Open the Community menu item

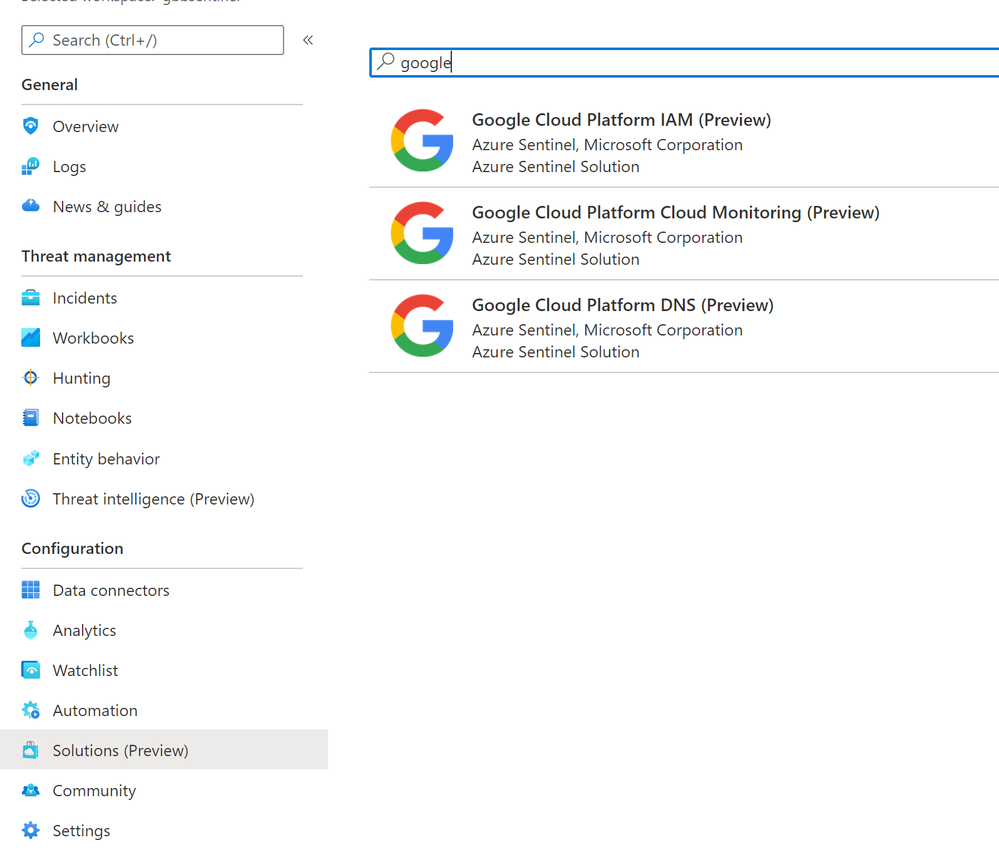[x=94, y=791]
